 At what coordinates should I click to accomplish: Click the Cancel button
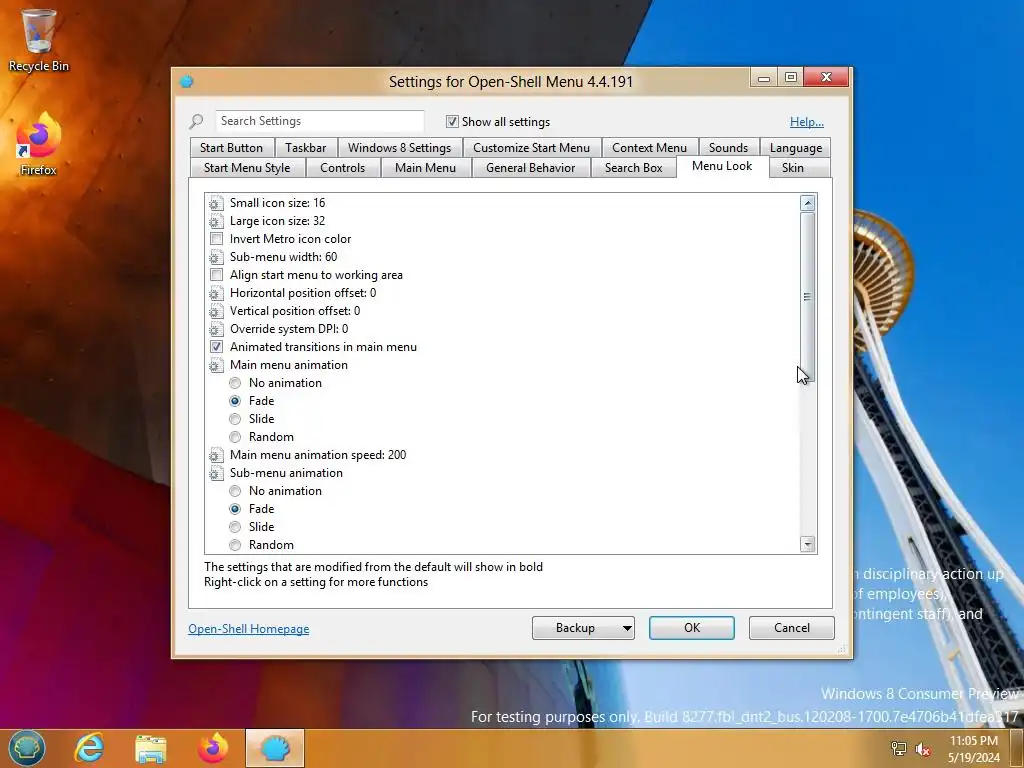tap(792, 628)
